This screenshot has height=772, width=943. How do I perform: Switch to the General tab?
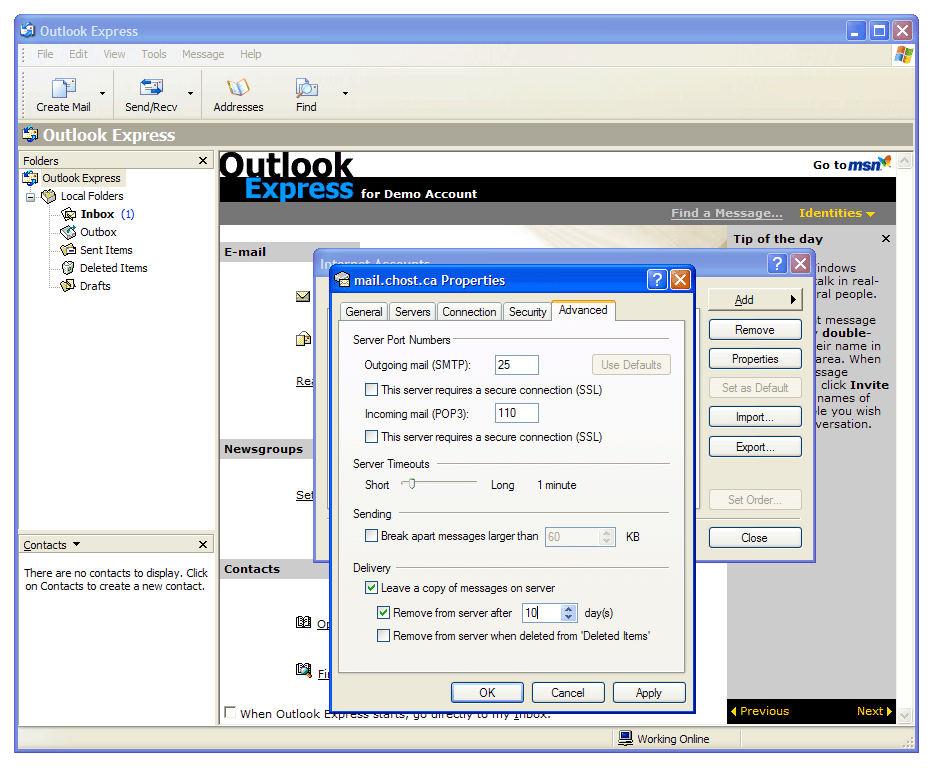pos(364,311)
